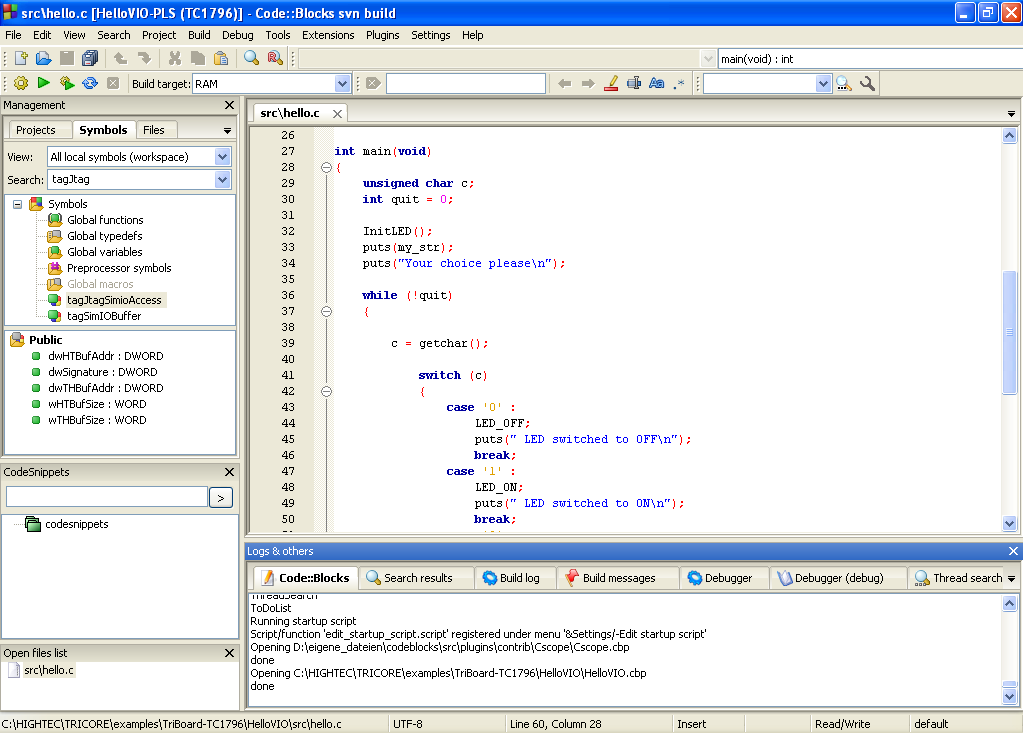Click the CodeSnippets search arrow button
Viewport: 1023px width, 733px height.
click(x=221, y=496)
